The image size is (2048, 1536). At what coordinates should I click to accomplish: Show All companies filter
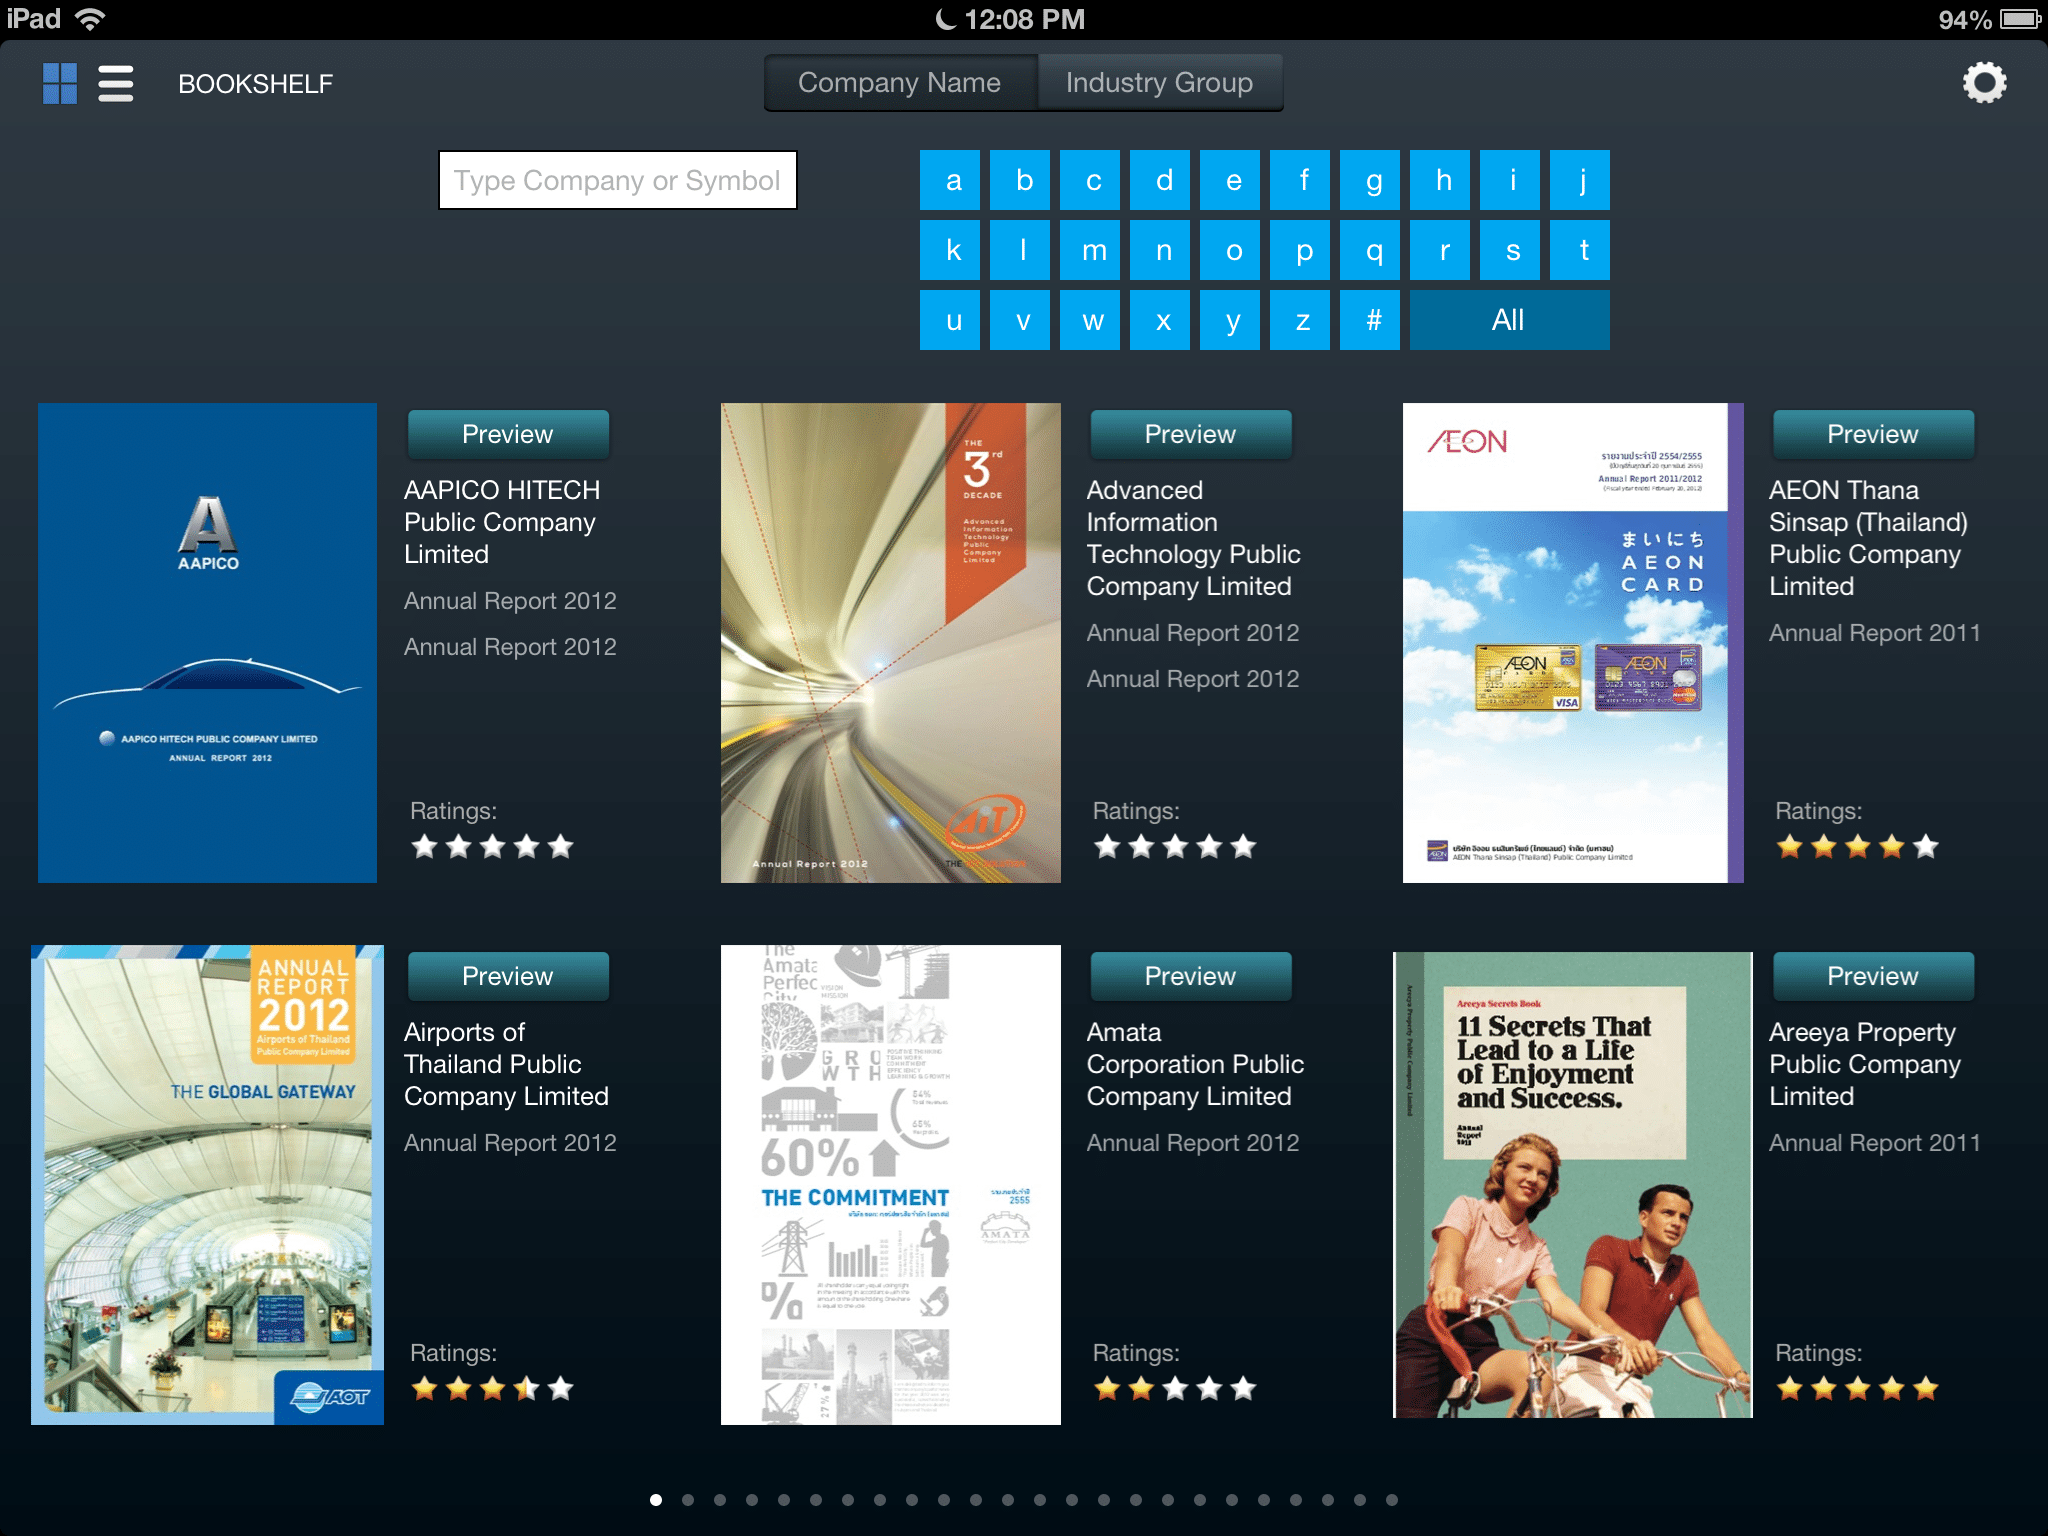click(1509, 320)
